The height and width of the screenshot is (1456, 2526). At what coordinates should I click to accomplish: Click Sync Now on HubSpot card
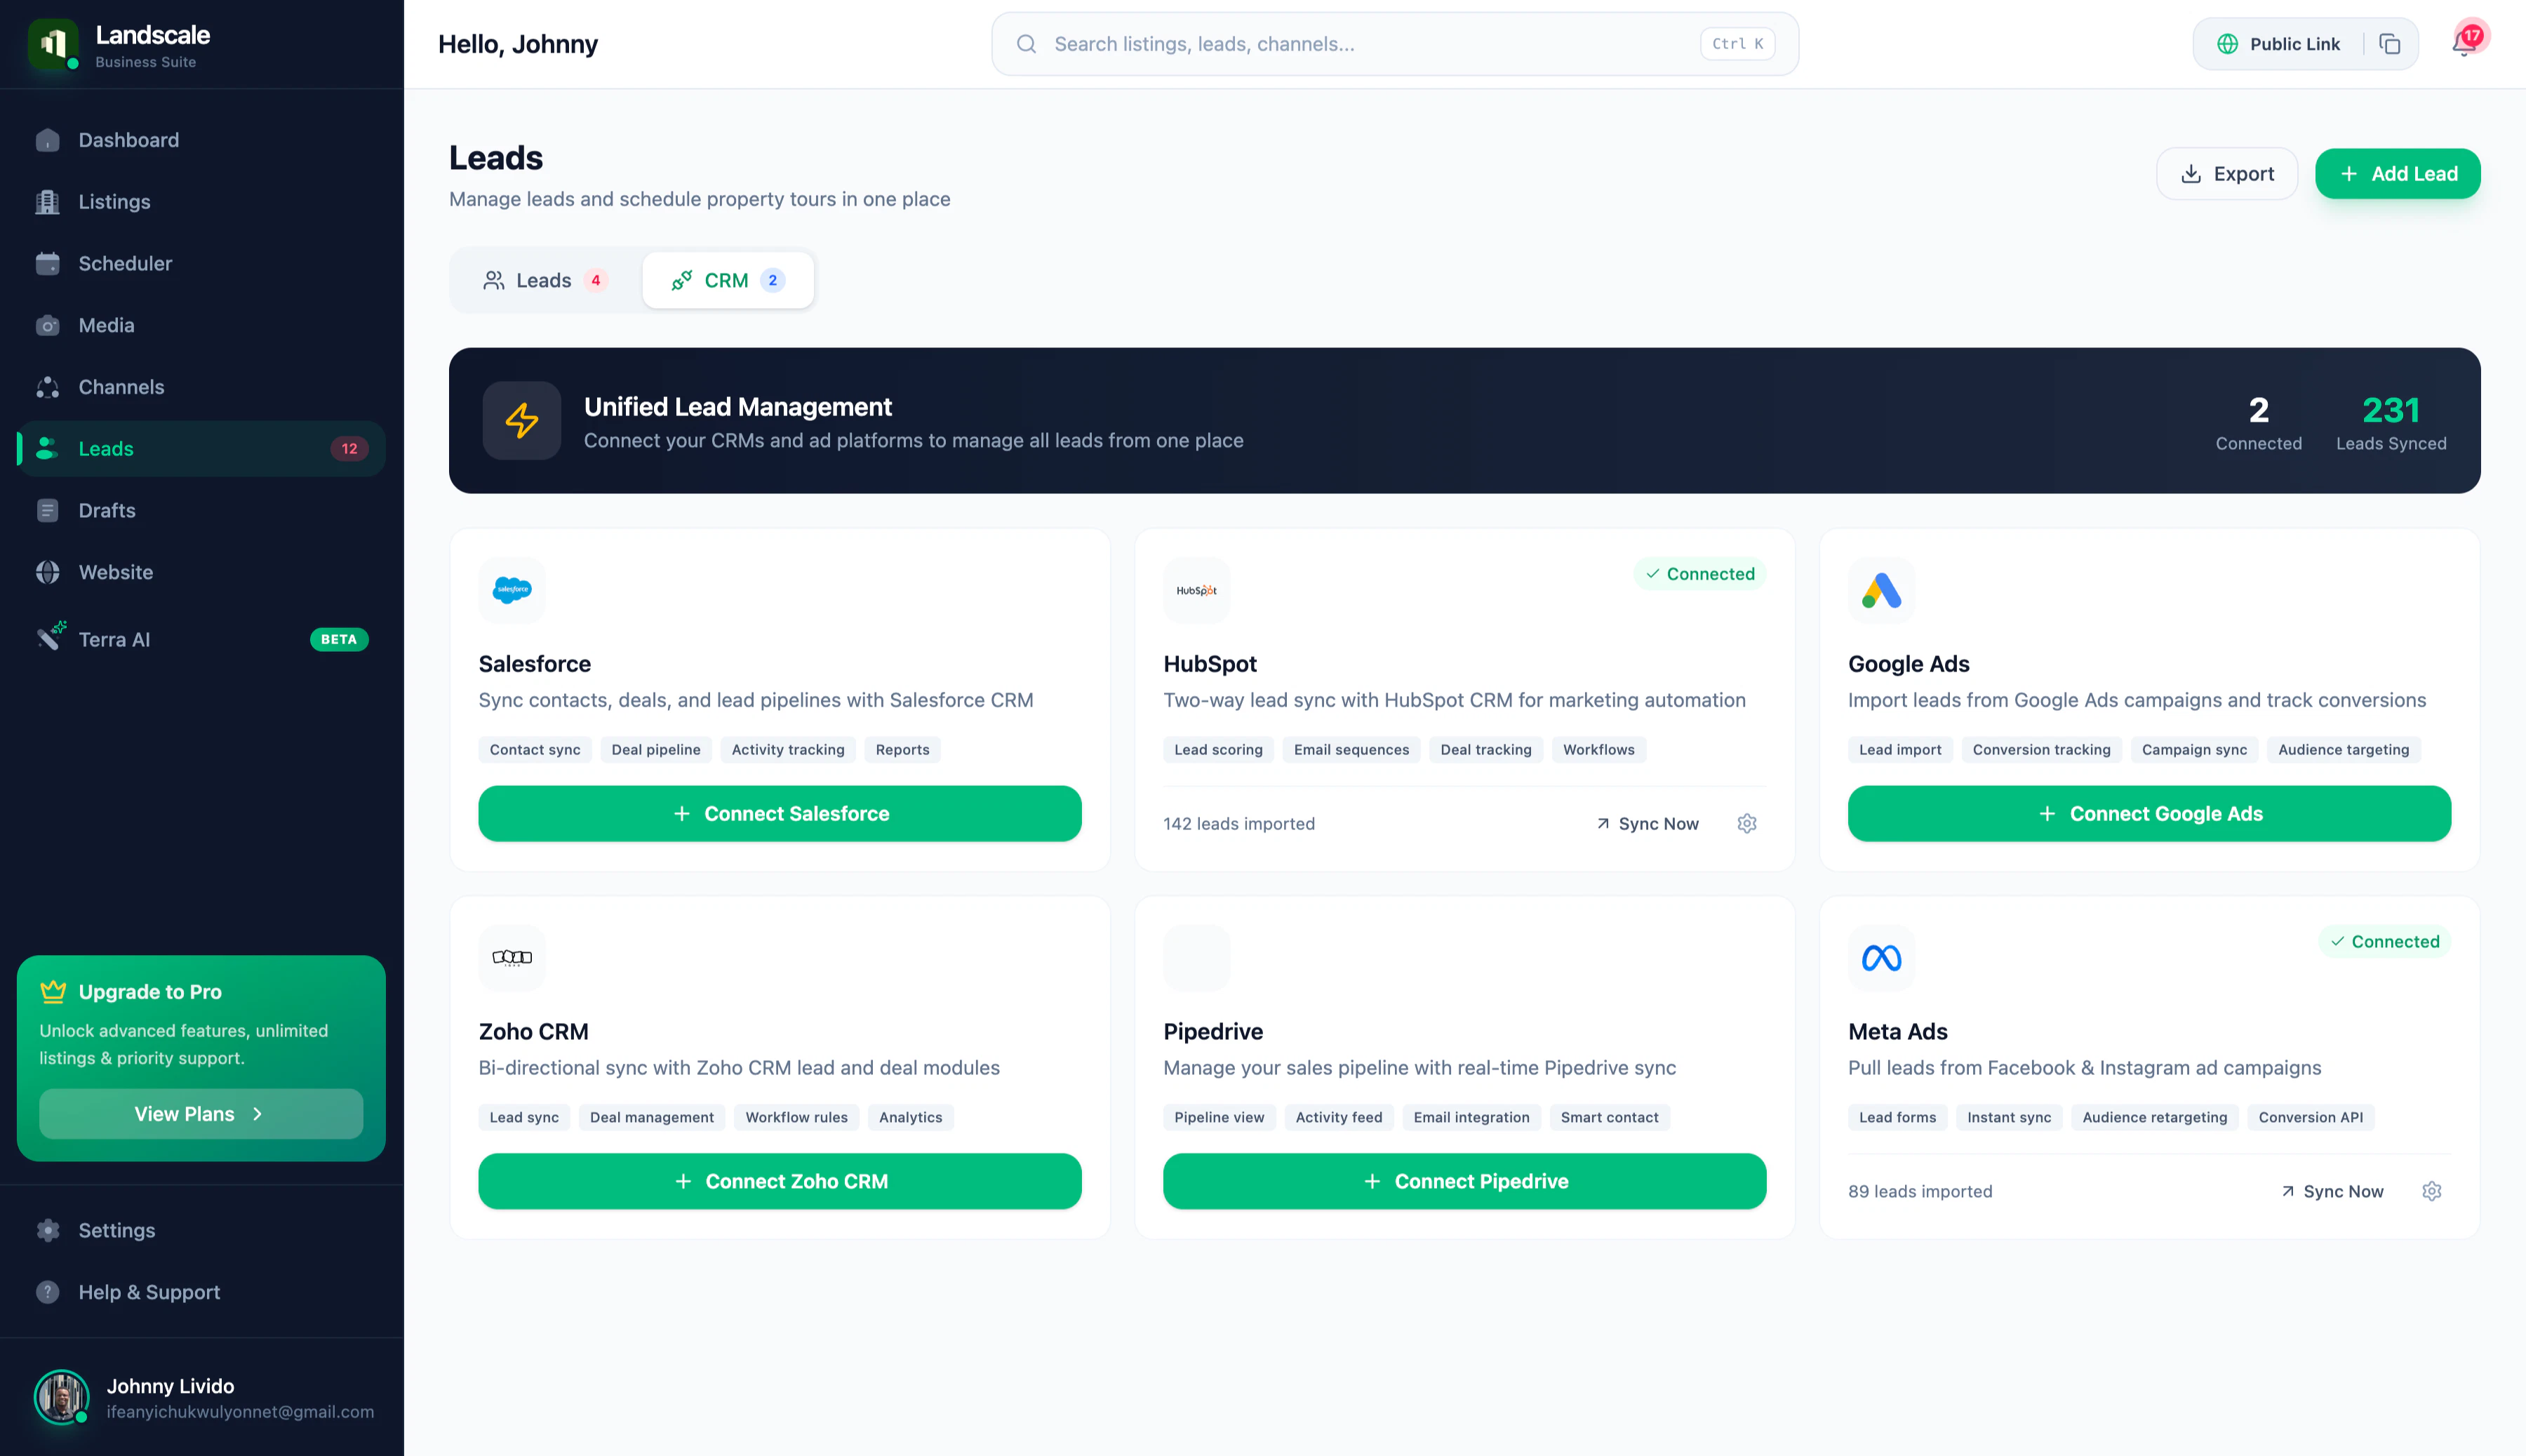(x=1647, y=823)
